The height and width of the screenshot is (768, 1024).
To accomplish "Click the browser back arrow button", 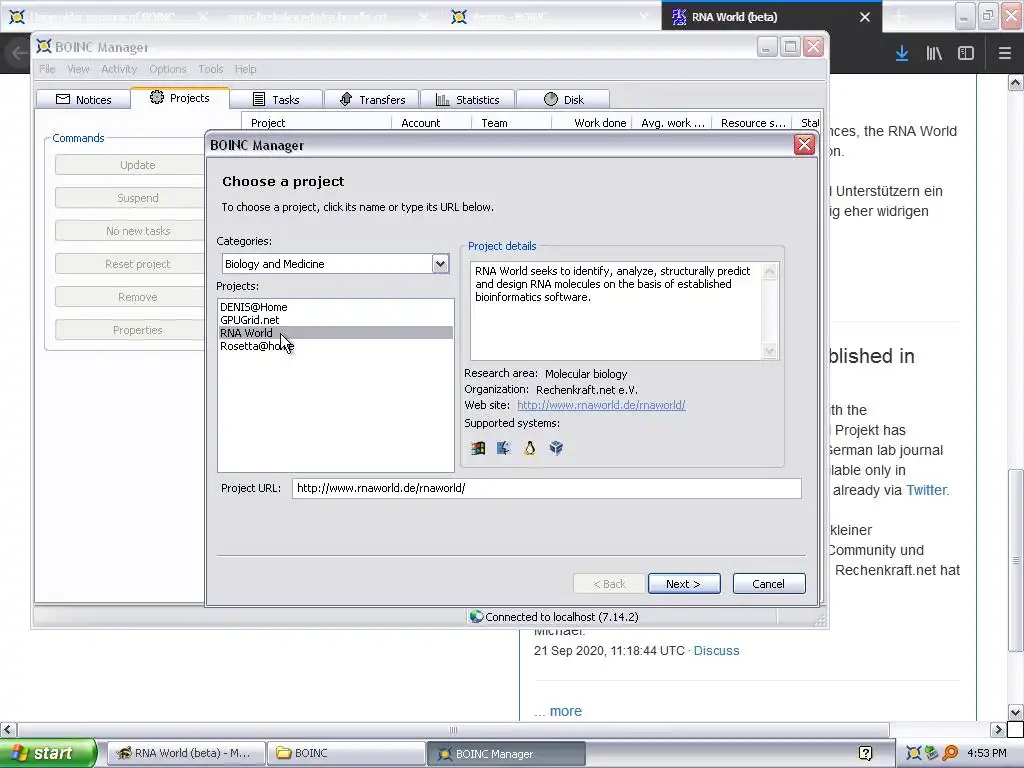I will coord(18,54).
